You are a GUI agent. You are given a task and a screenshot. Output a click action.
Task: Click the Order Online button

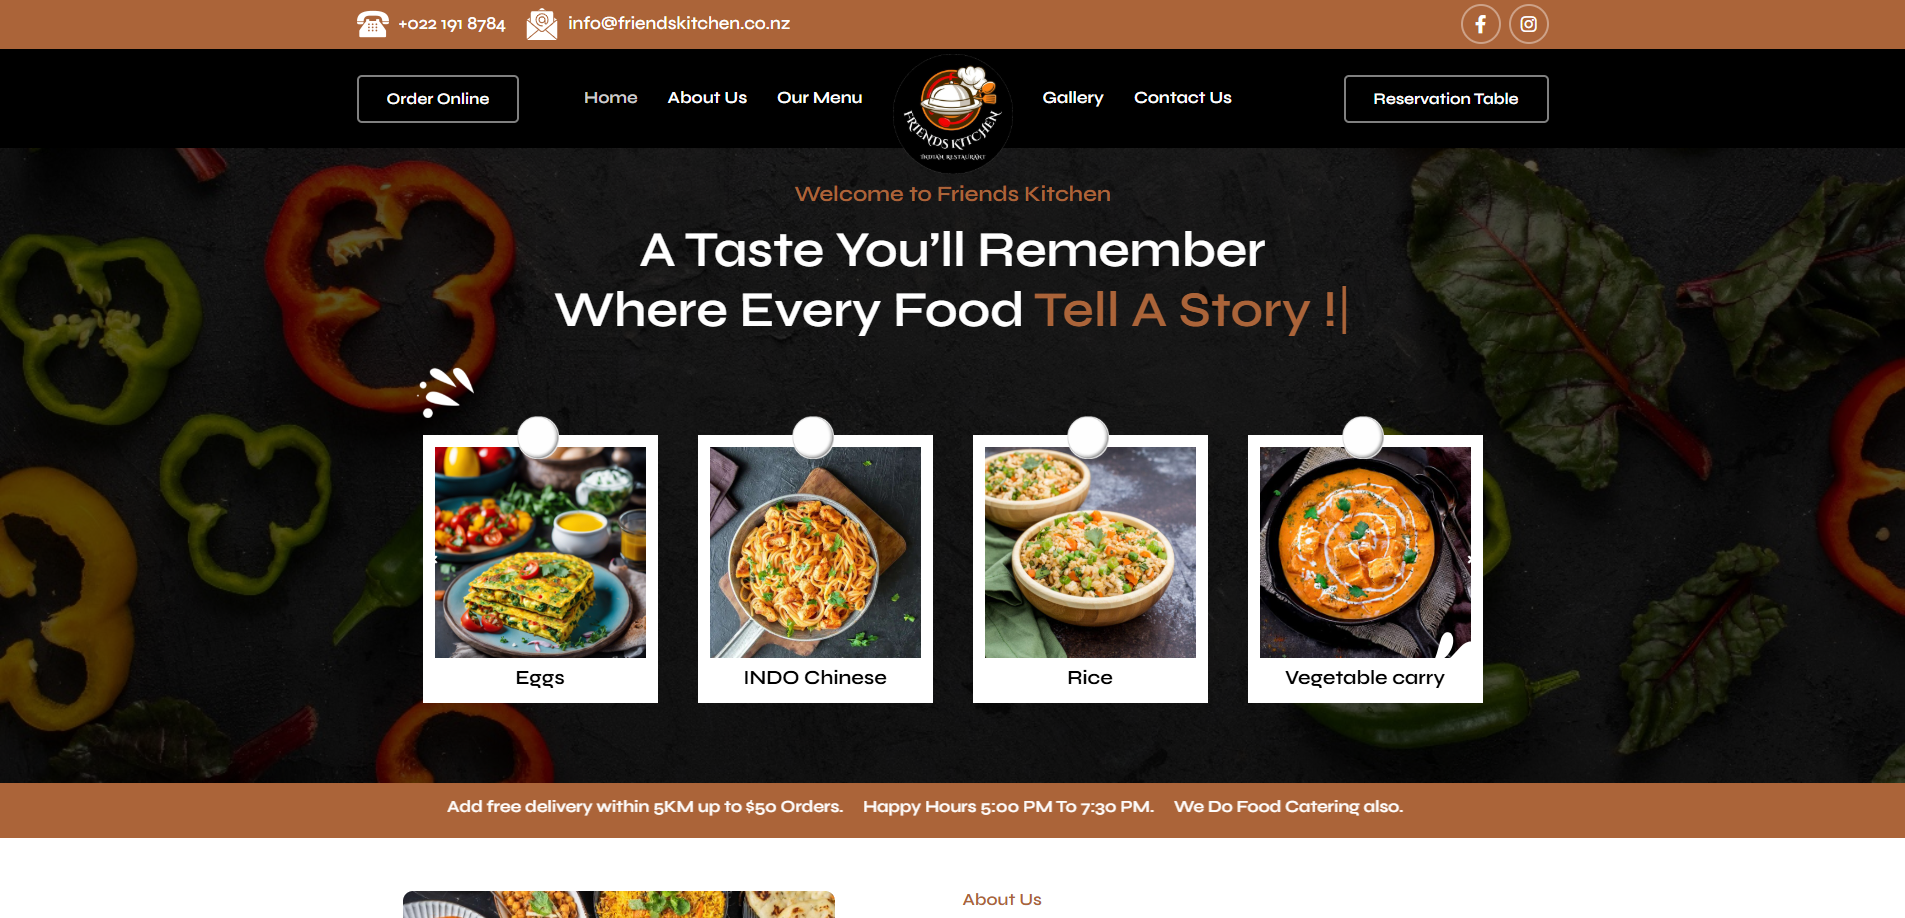point(438,99)
